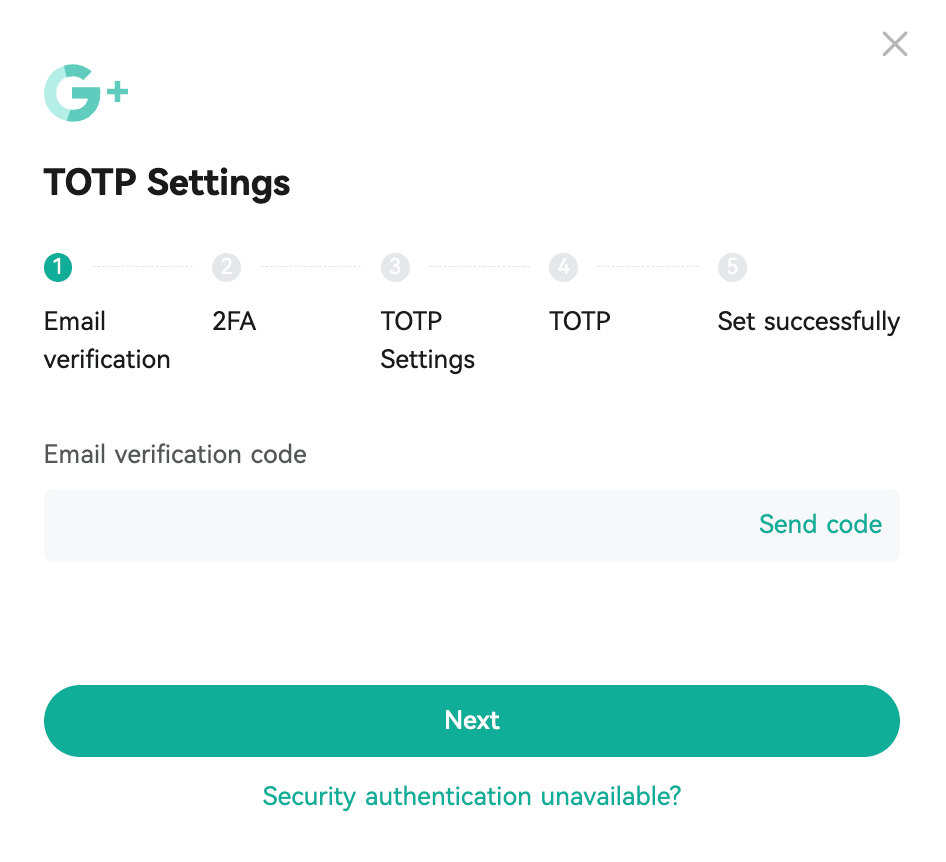Viewport: 946px width, 862px height.
Task: Select the Email verification step label
Action: click(x=107, y=340)
